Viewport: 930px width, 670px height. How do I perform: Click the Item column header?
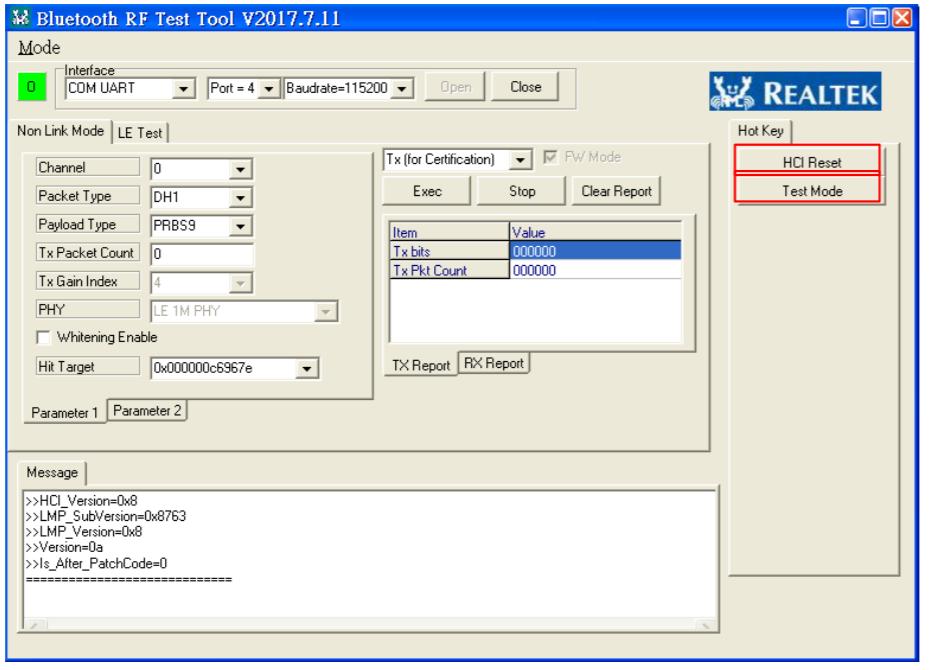(x=449, y=232)
